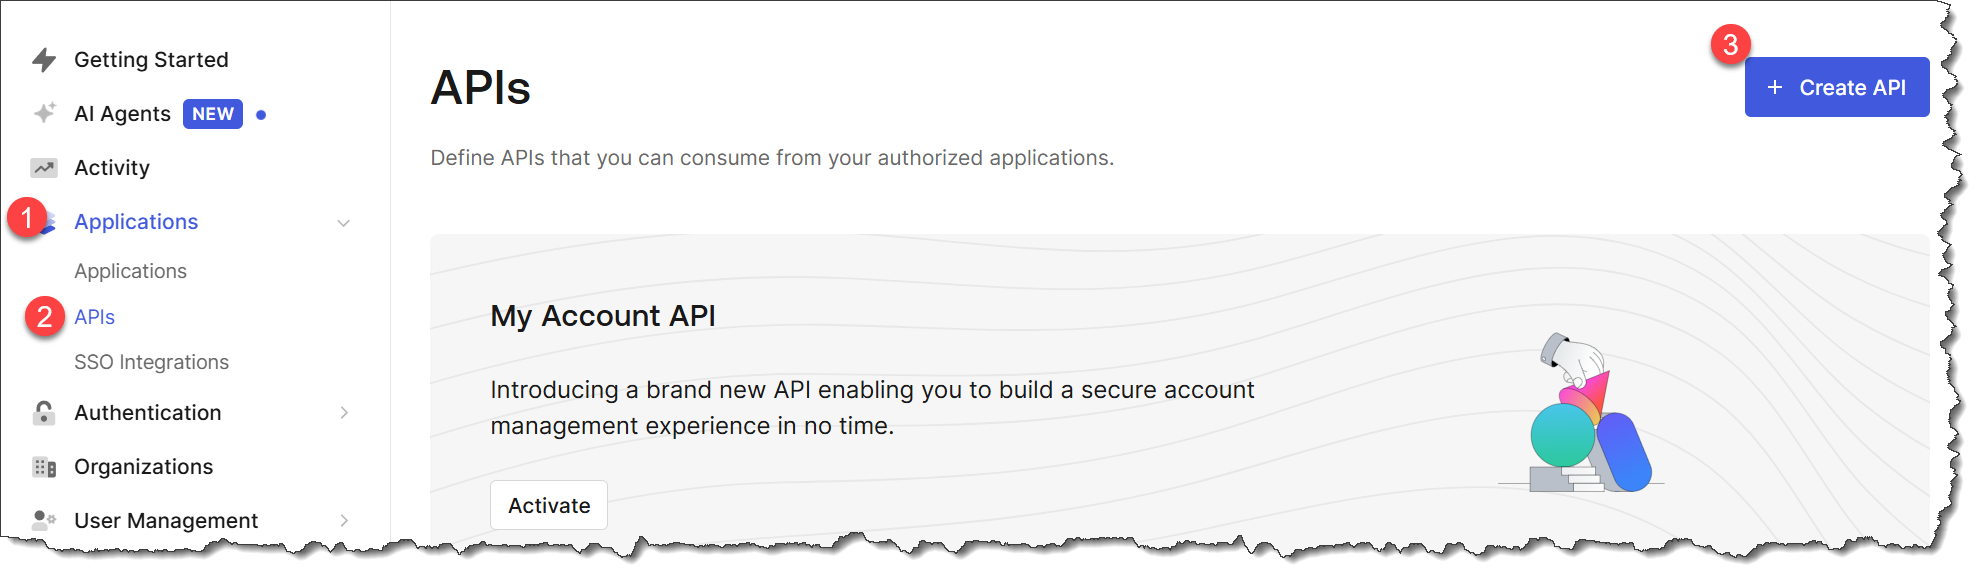Navigate to SSO Integrations
The height and width of the screenshot is (580, 1983).
151,362
